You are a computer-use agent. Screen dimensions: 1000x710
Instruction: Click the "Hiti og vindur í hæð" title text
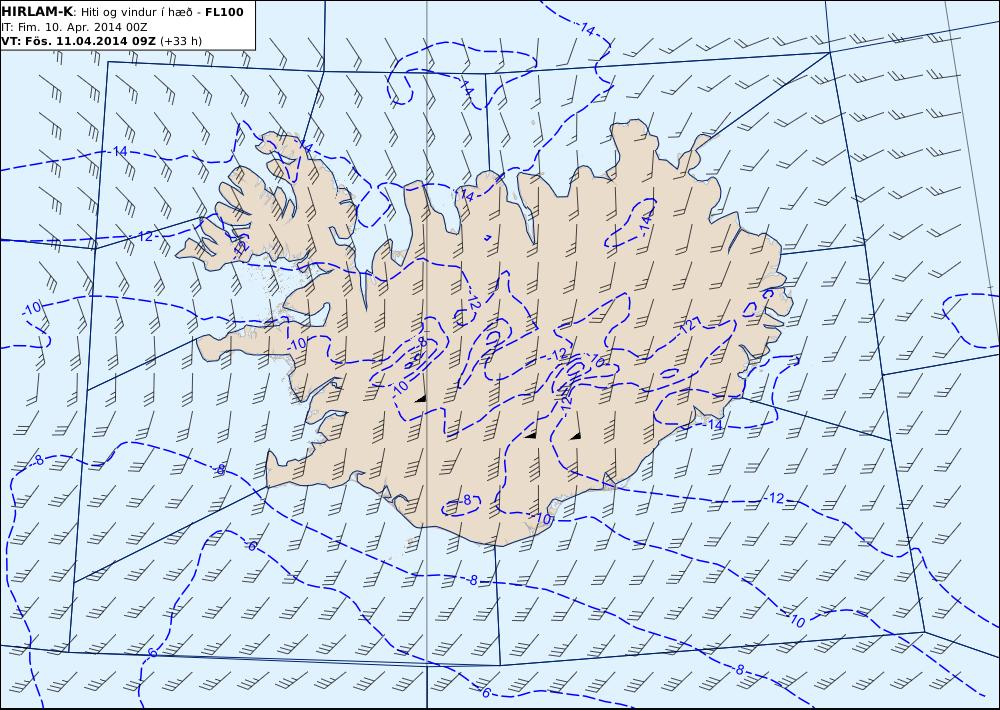coord(136,13)
